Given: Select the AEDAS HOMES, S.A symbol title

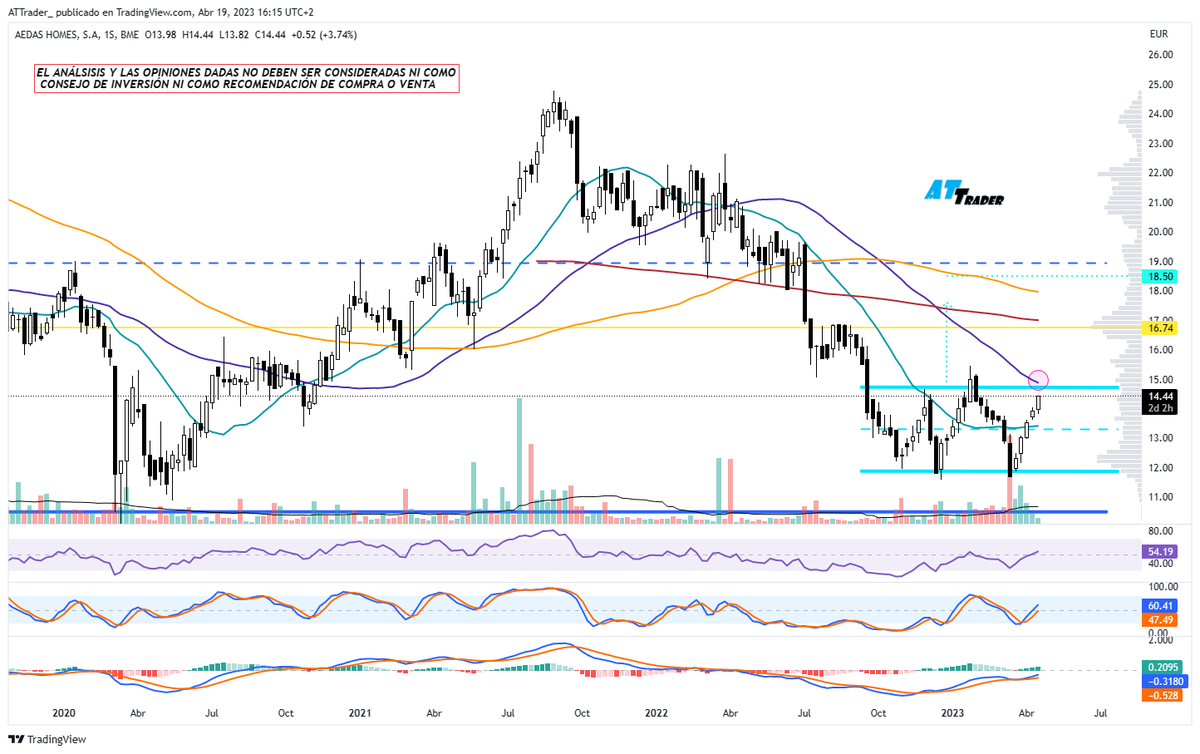Looking at the screenshot, I should click(59, 34).
